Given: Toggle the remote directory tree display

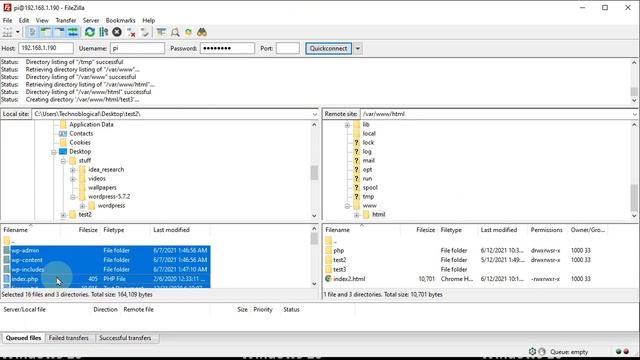Looking at the screenshot, I should click(x=59, y=32).
